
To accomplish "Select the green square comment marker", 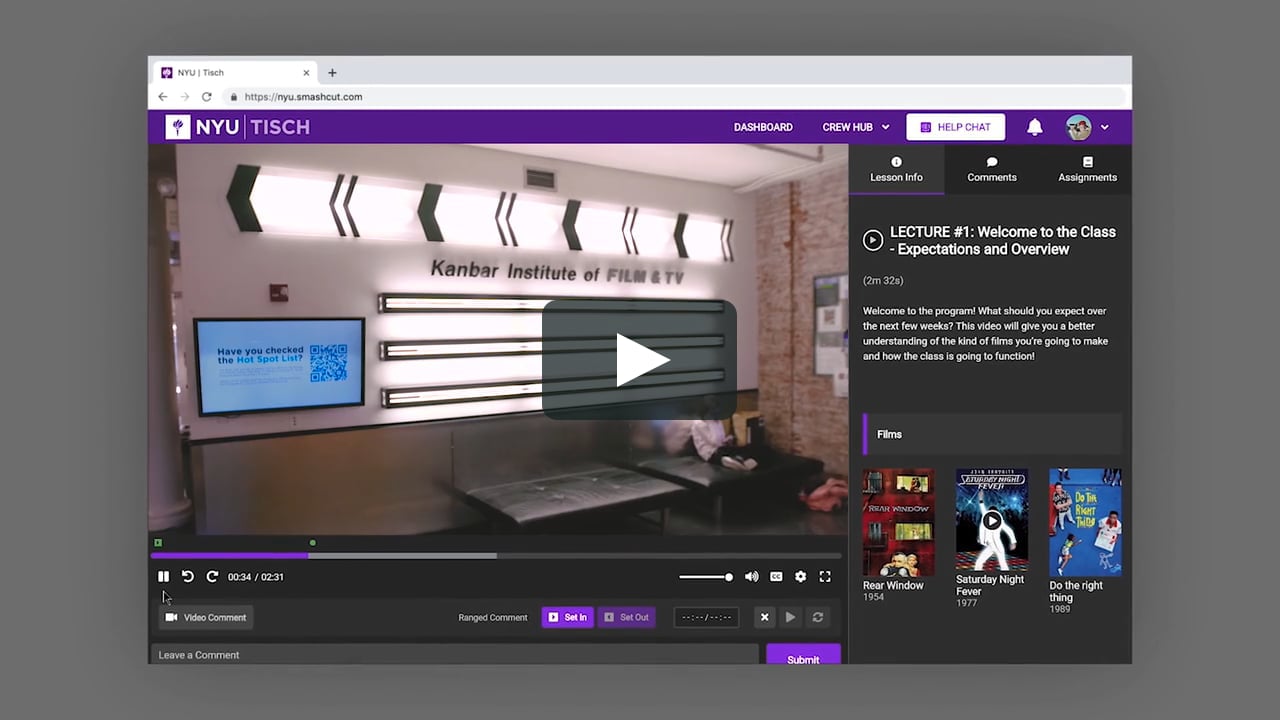I will pos(158,543).
